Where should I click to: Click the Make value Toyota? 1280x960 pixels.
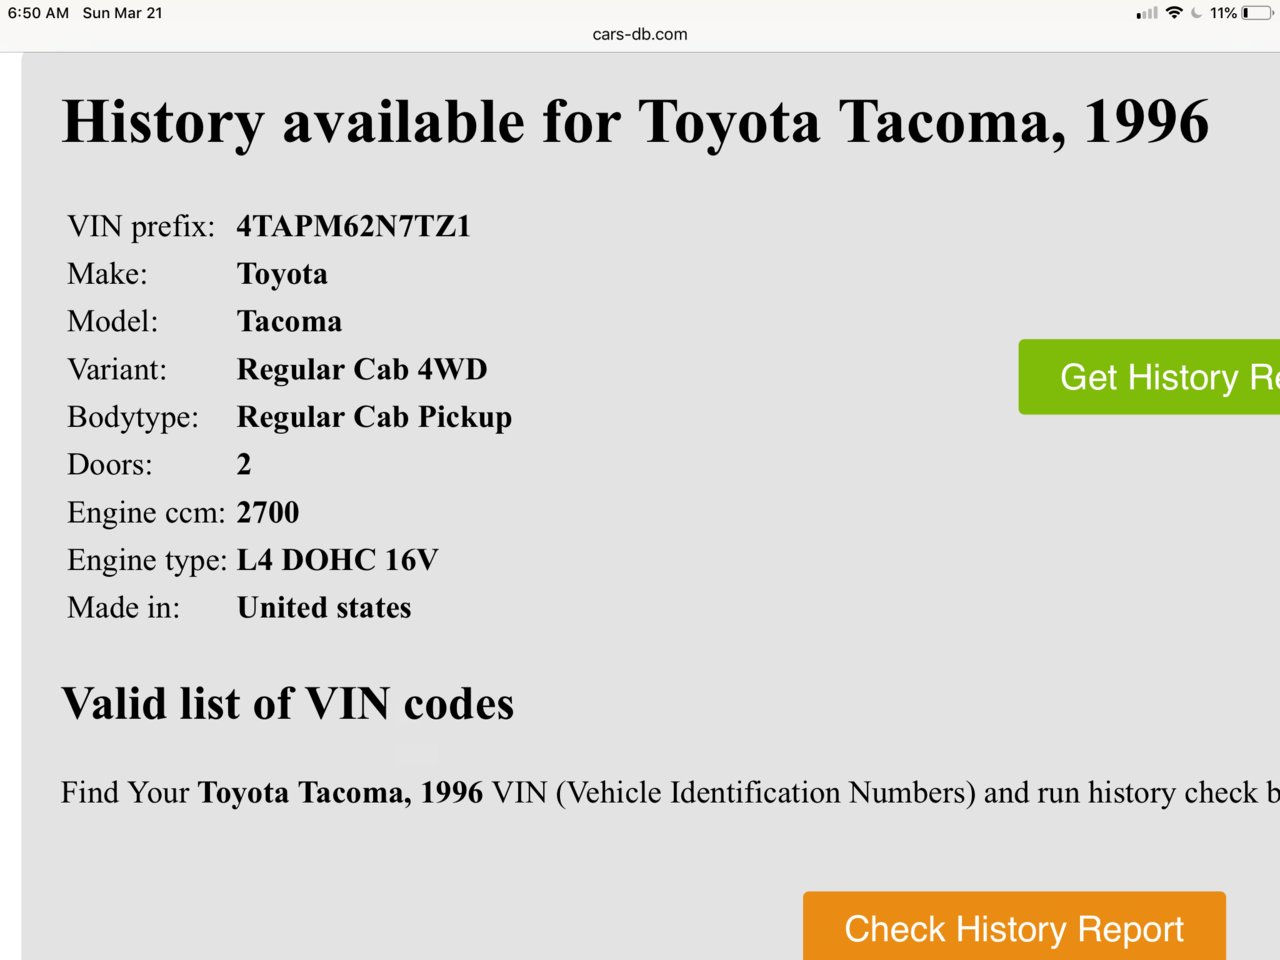coord(282,274)
